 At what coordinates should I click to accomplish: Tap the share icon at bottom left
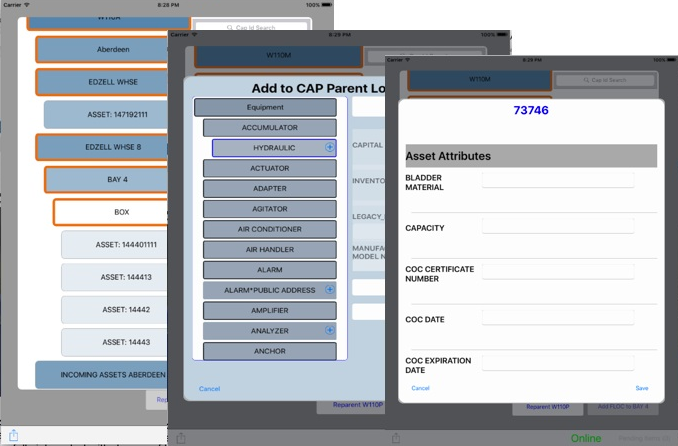coord(14,435)
